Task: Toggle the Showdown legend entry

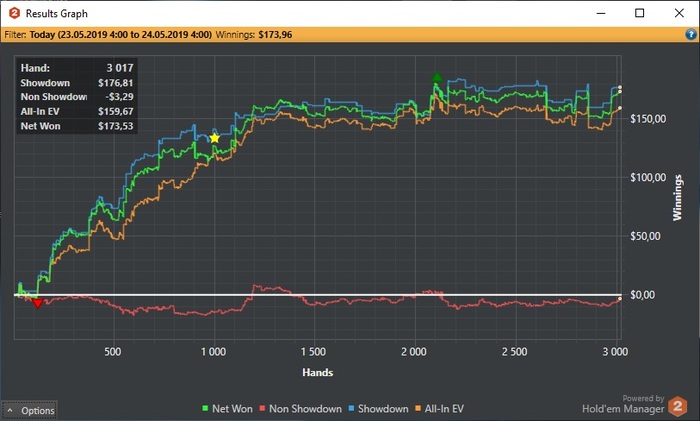Action: point(378,408)
